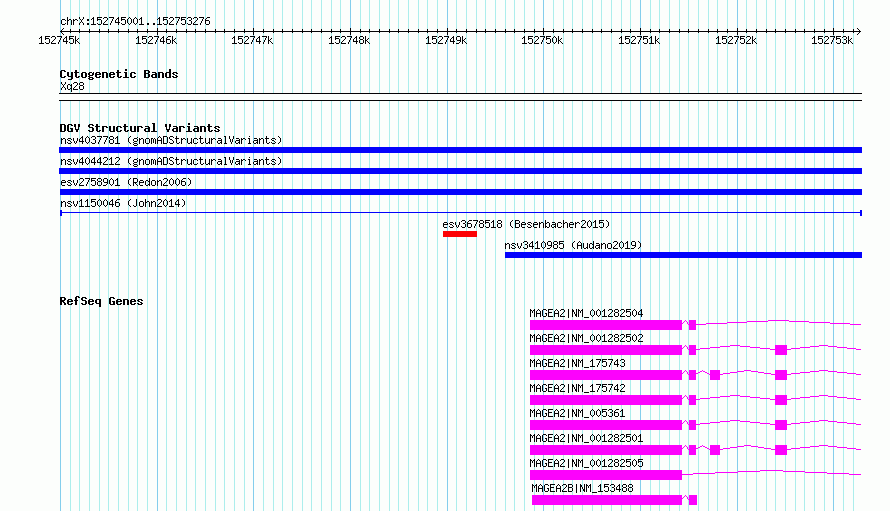Click the blue bar for nsv4037781
This screenshot has width=890, height=511.
coord(460,150)
